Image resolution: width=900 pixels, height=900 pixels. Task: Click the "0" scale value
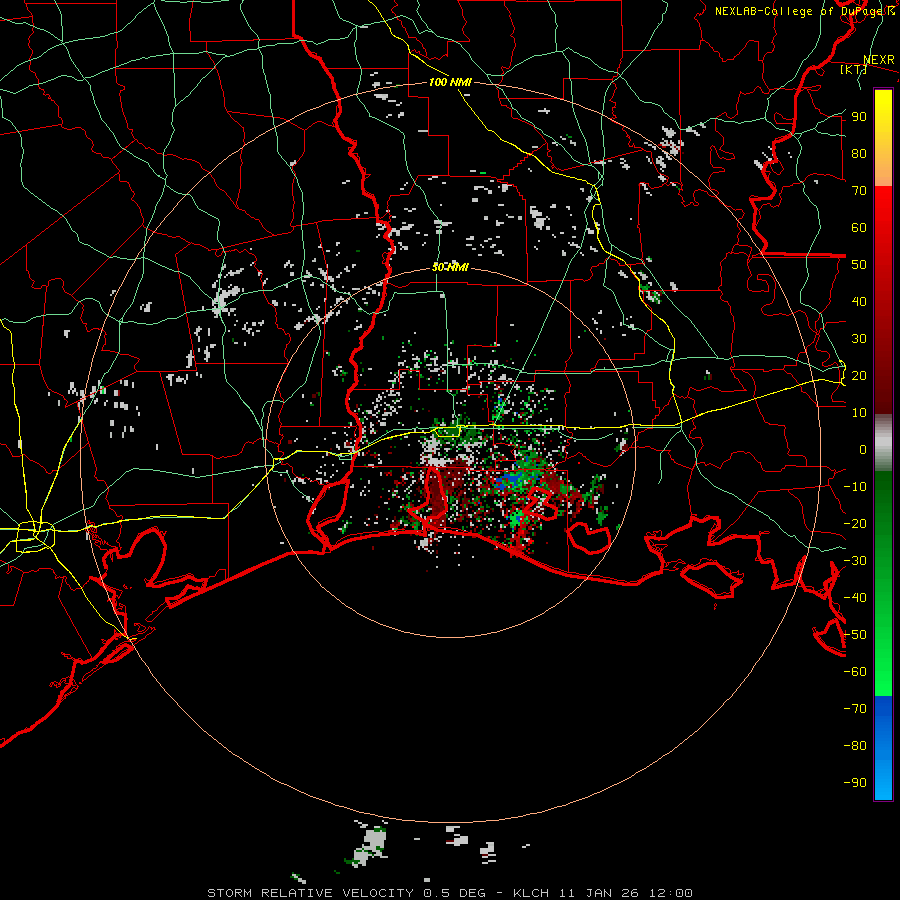(863, 450)
